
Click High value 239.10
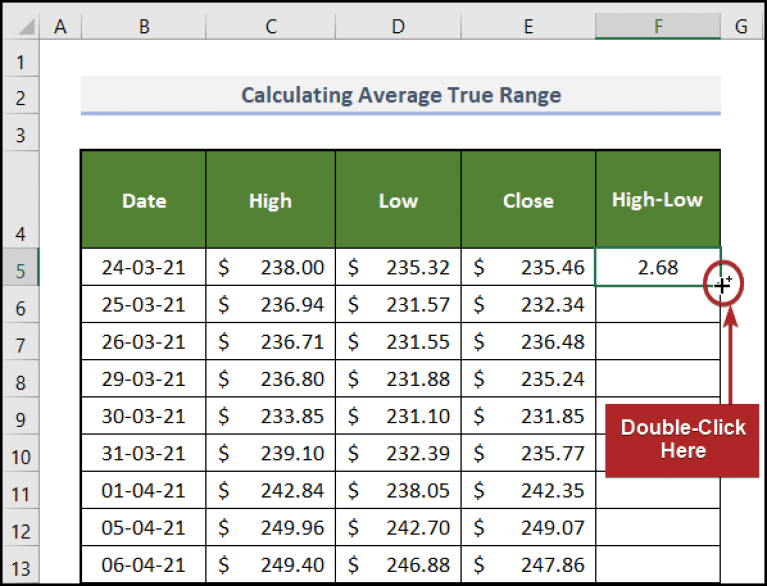point(271,453)
